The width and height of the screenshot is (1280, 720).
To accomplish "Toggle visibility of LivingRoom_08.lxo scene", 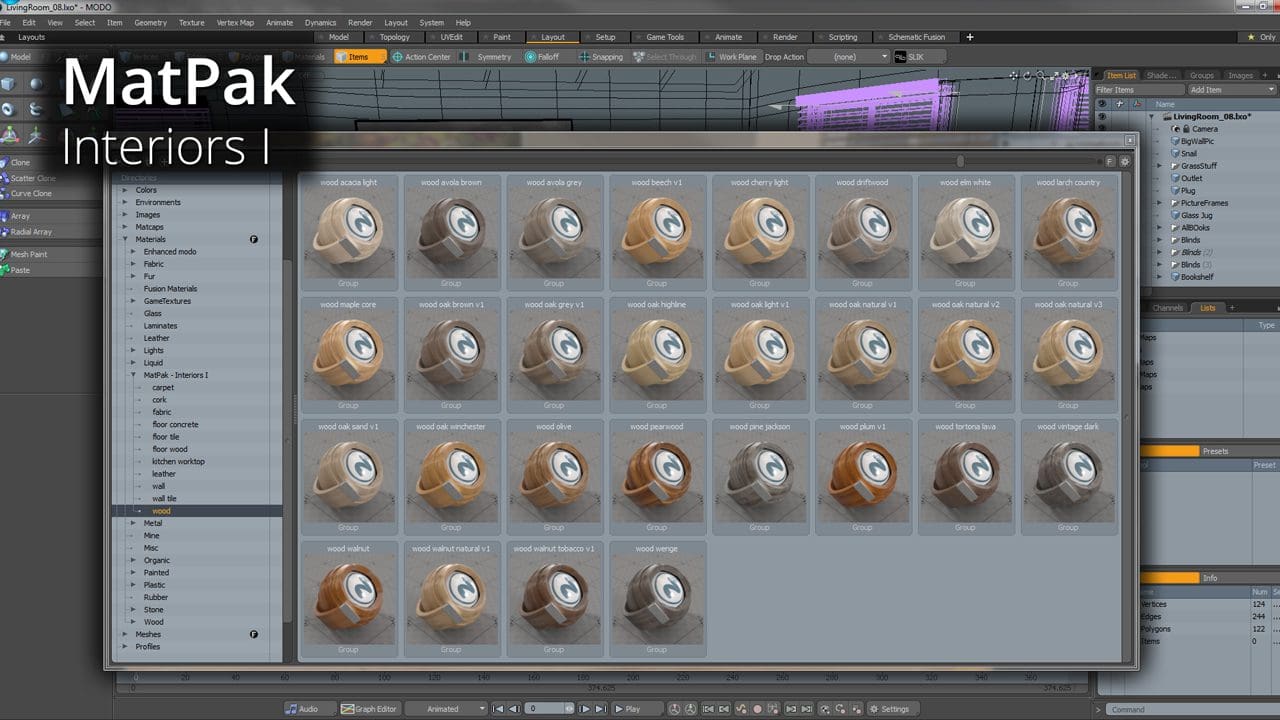I will (1104, 117).
